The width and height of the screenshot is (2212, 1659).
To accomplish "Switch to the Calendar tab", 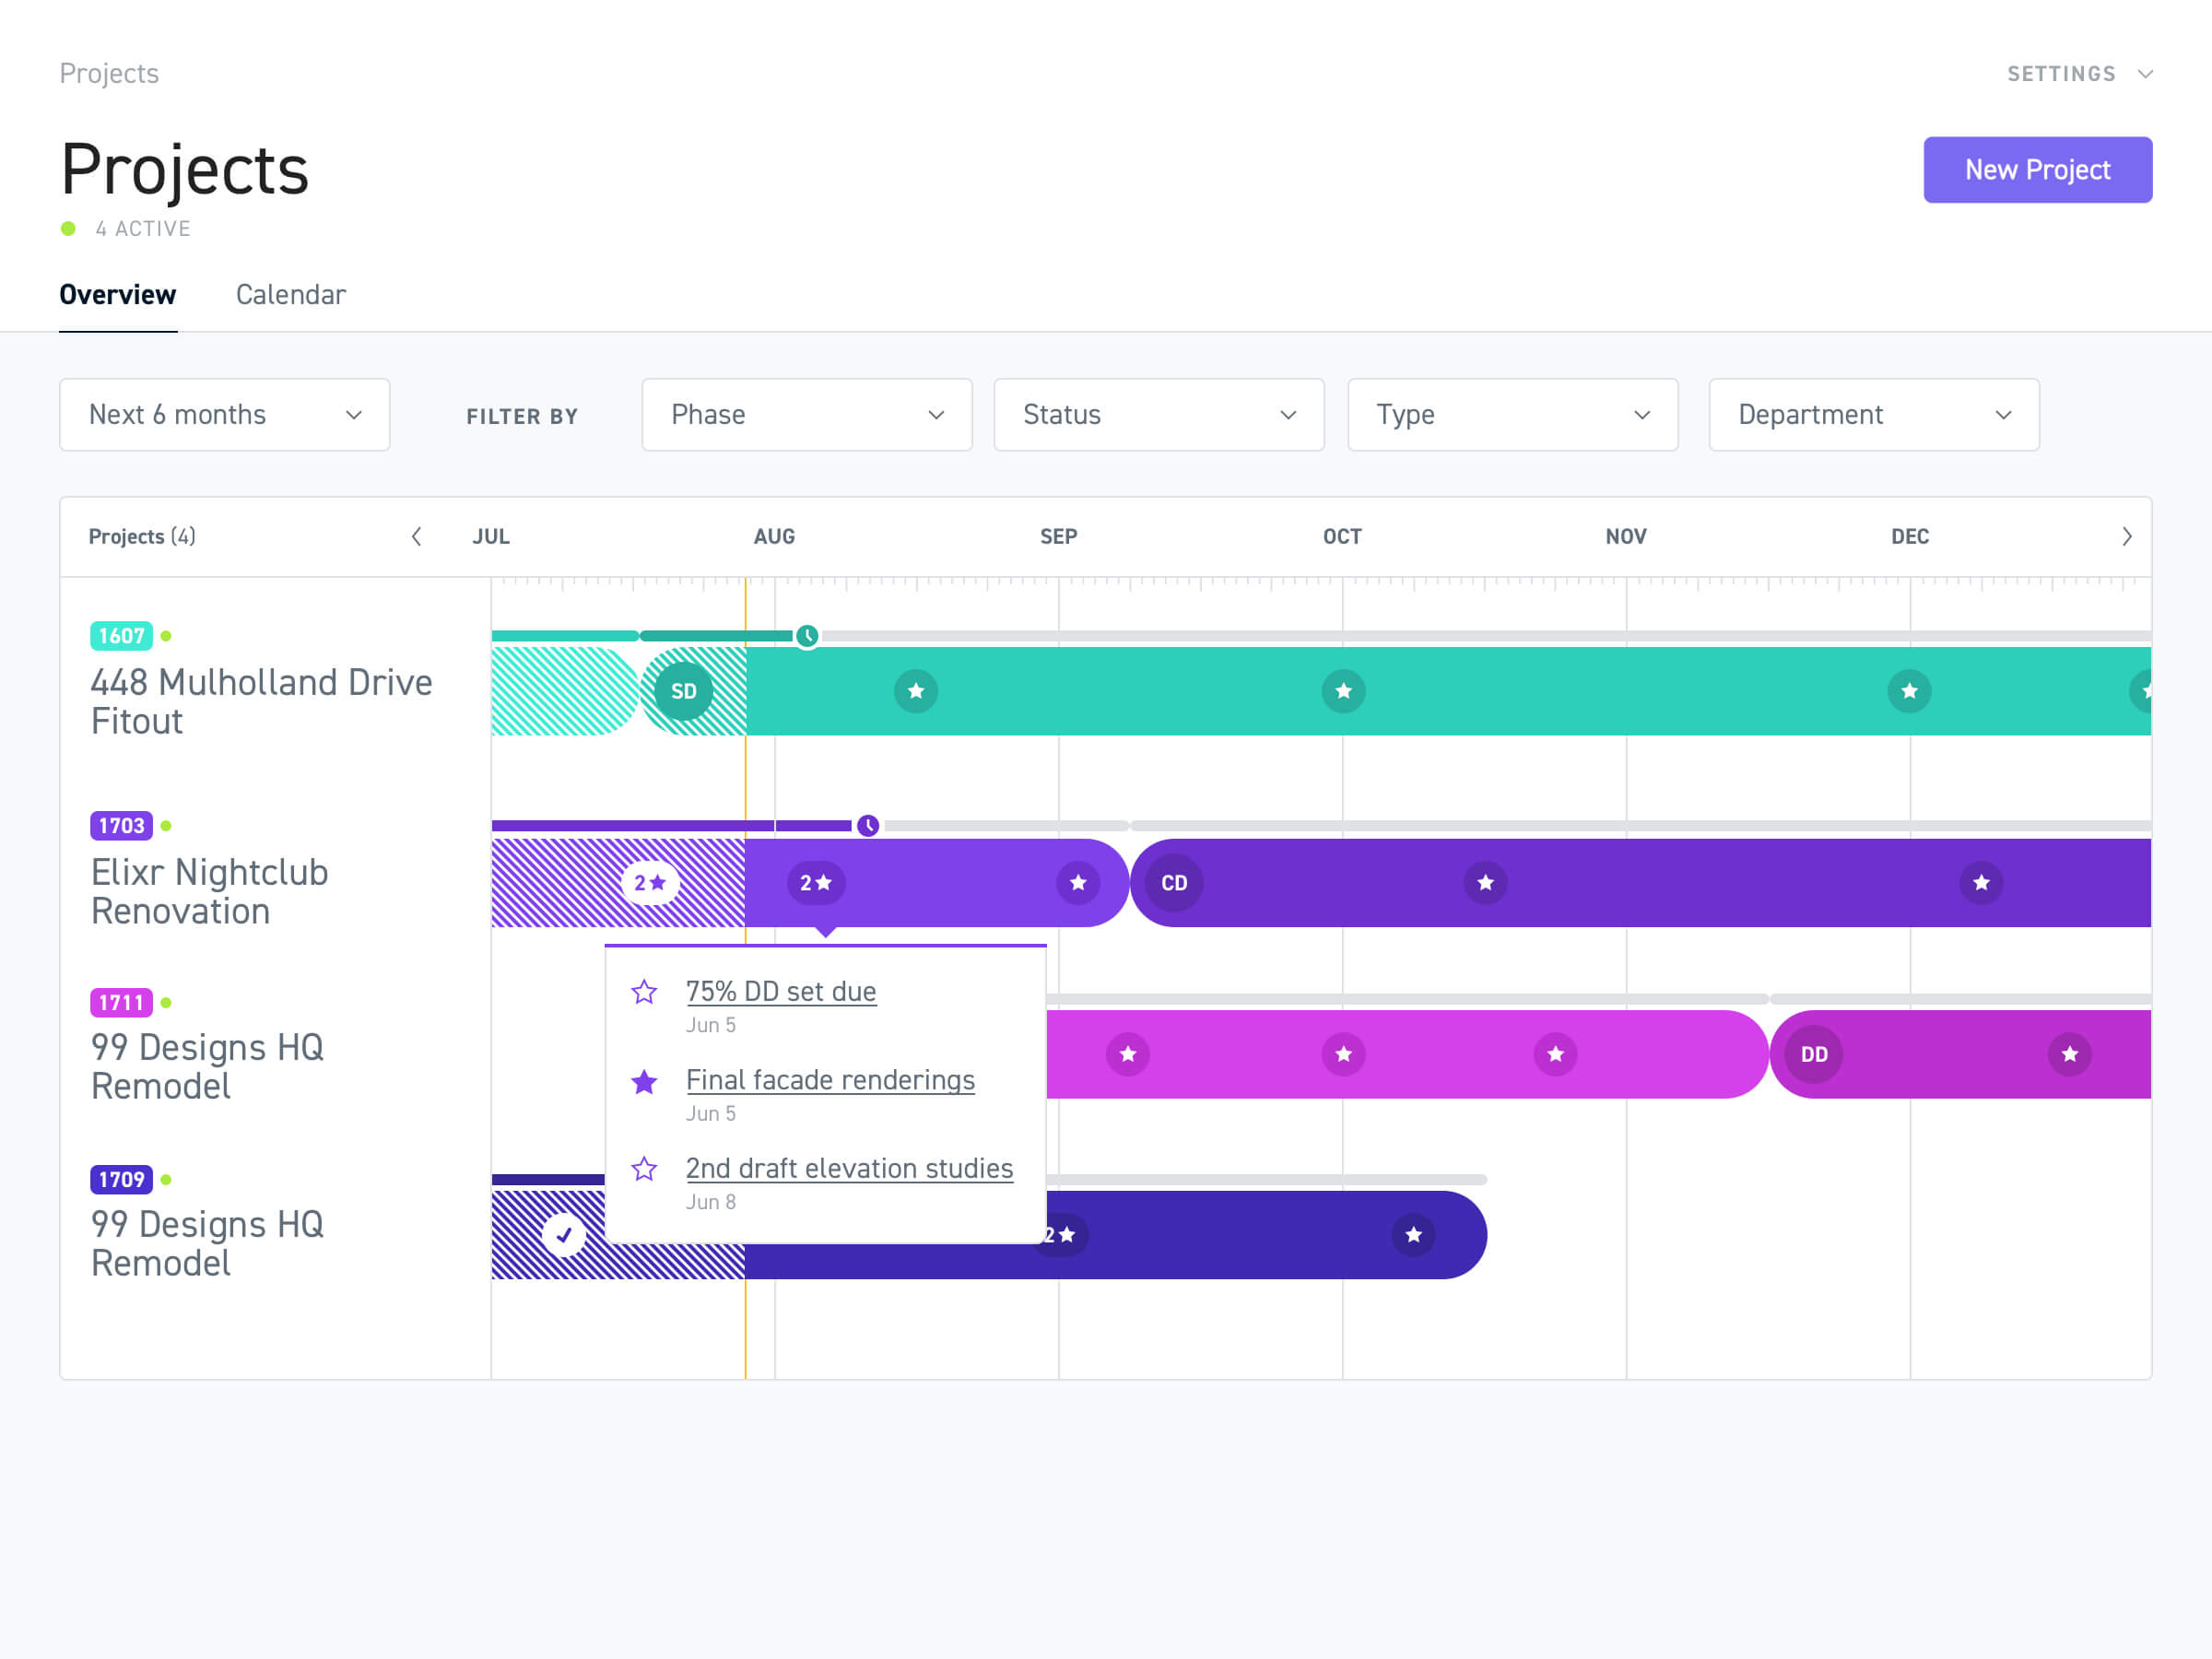I will pos(291,295).
